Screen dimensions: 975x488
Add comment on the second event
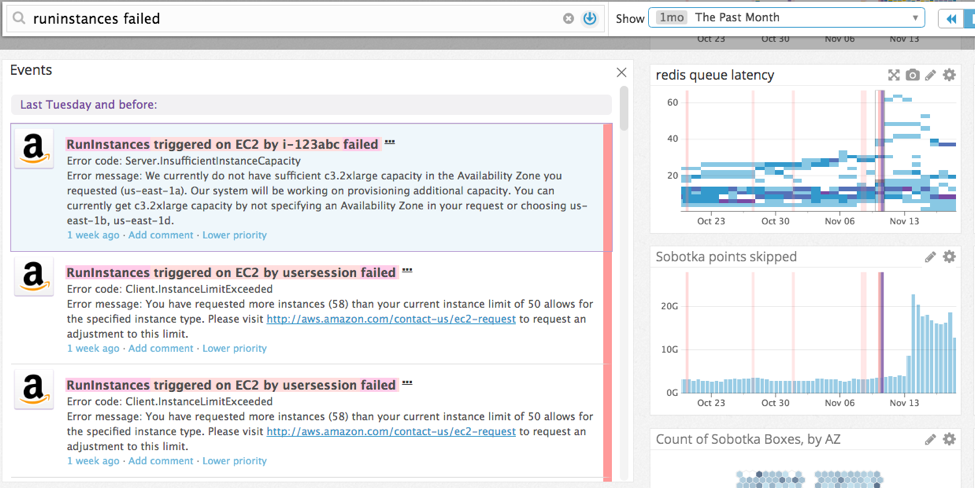(x=160, y=348)
